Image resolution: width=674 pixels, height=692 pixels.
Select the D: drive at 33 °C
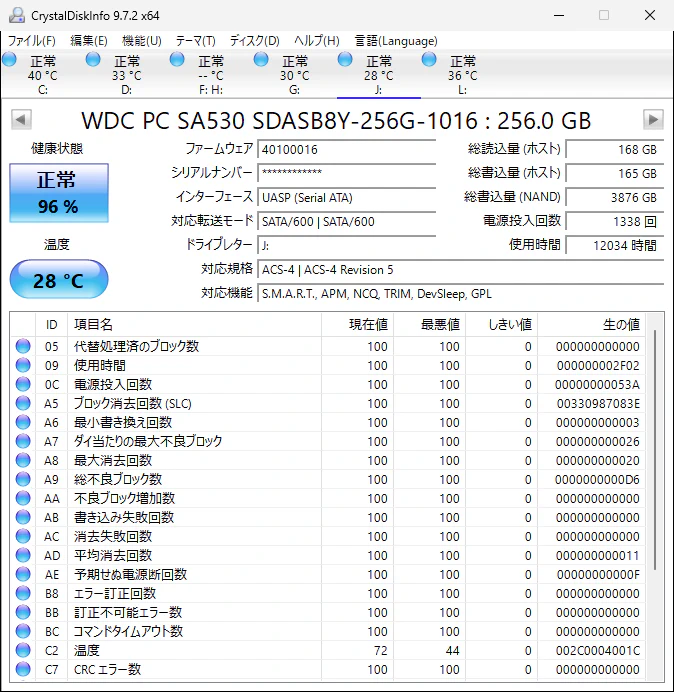point(127,74)
